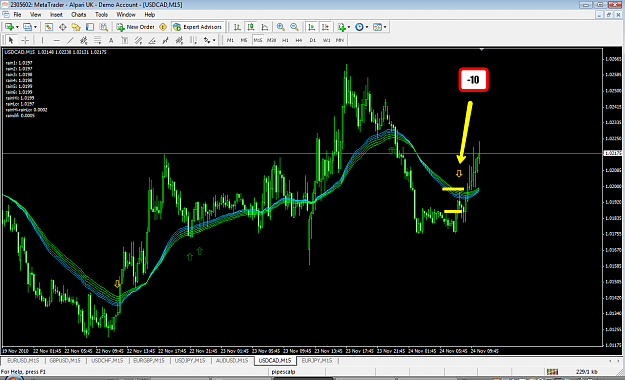
Task: Expand the Templates dropdown arrow
Action: pos(385,27)
